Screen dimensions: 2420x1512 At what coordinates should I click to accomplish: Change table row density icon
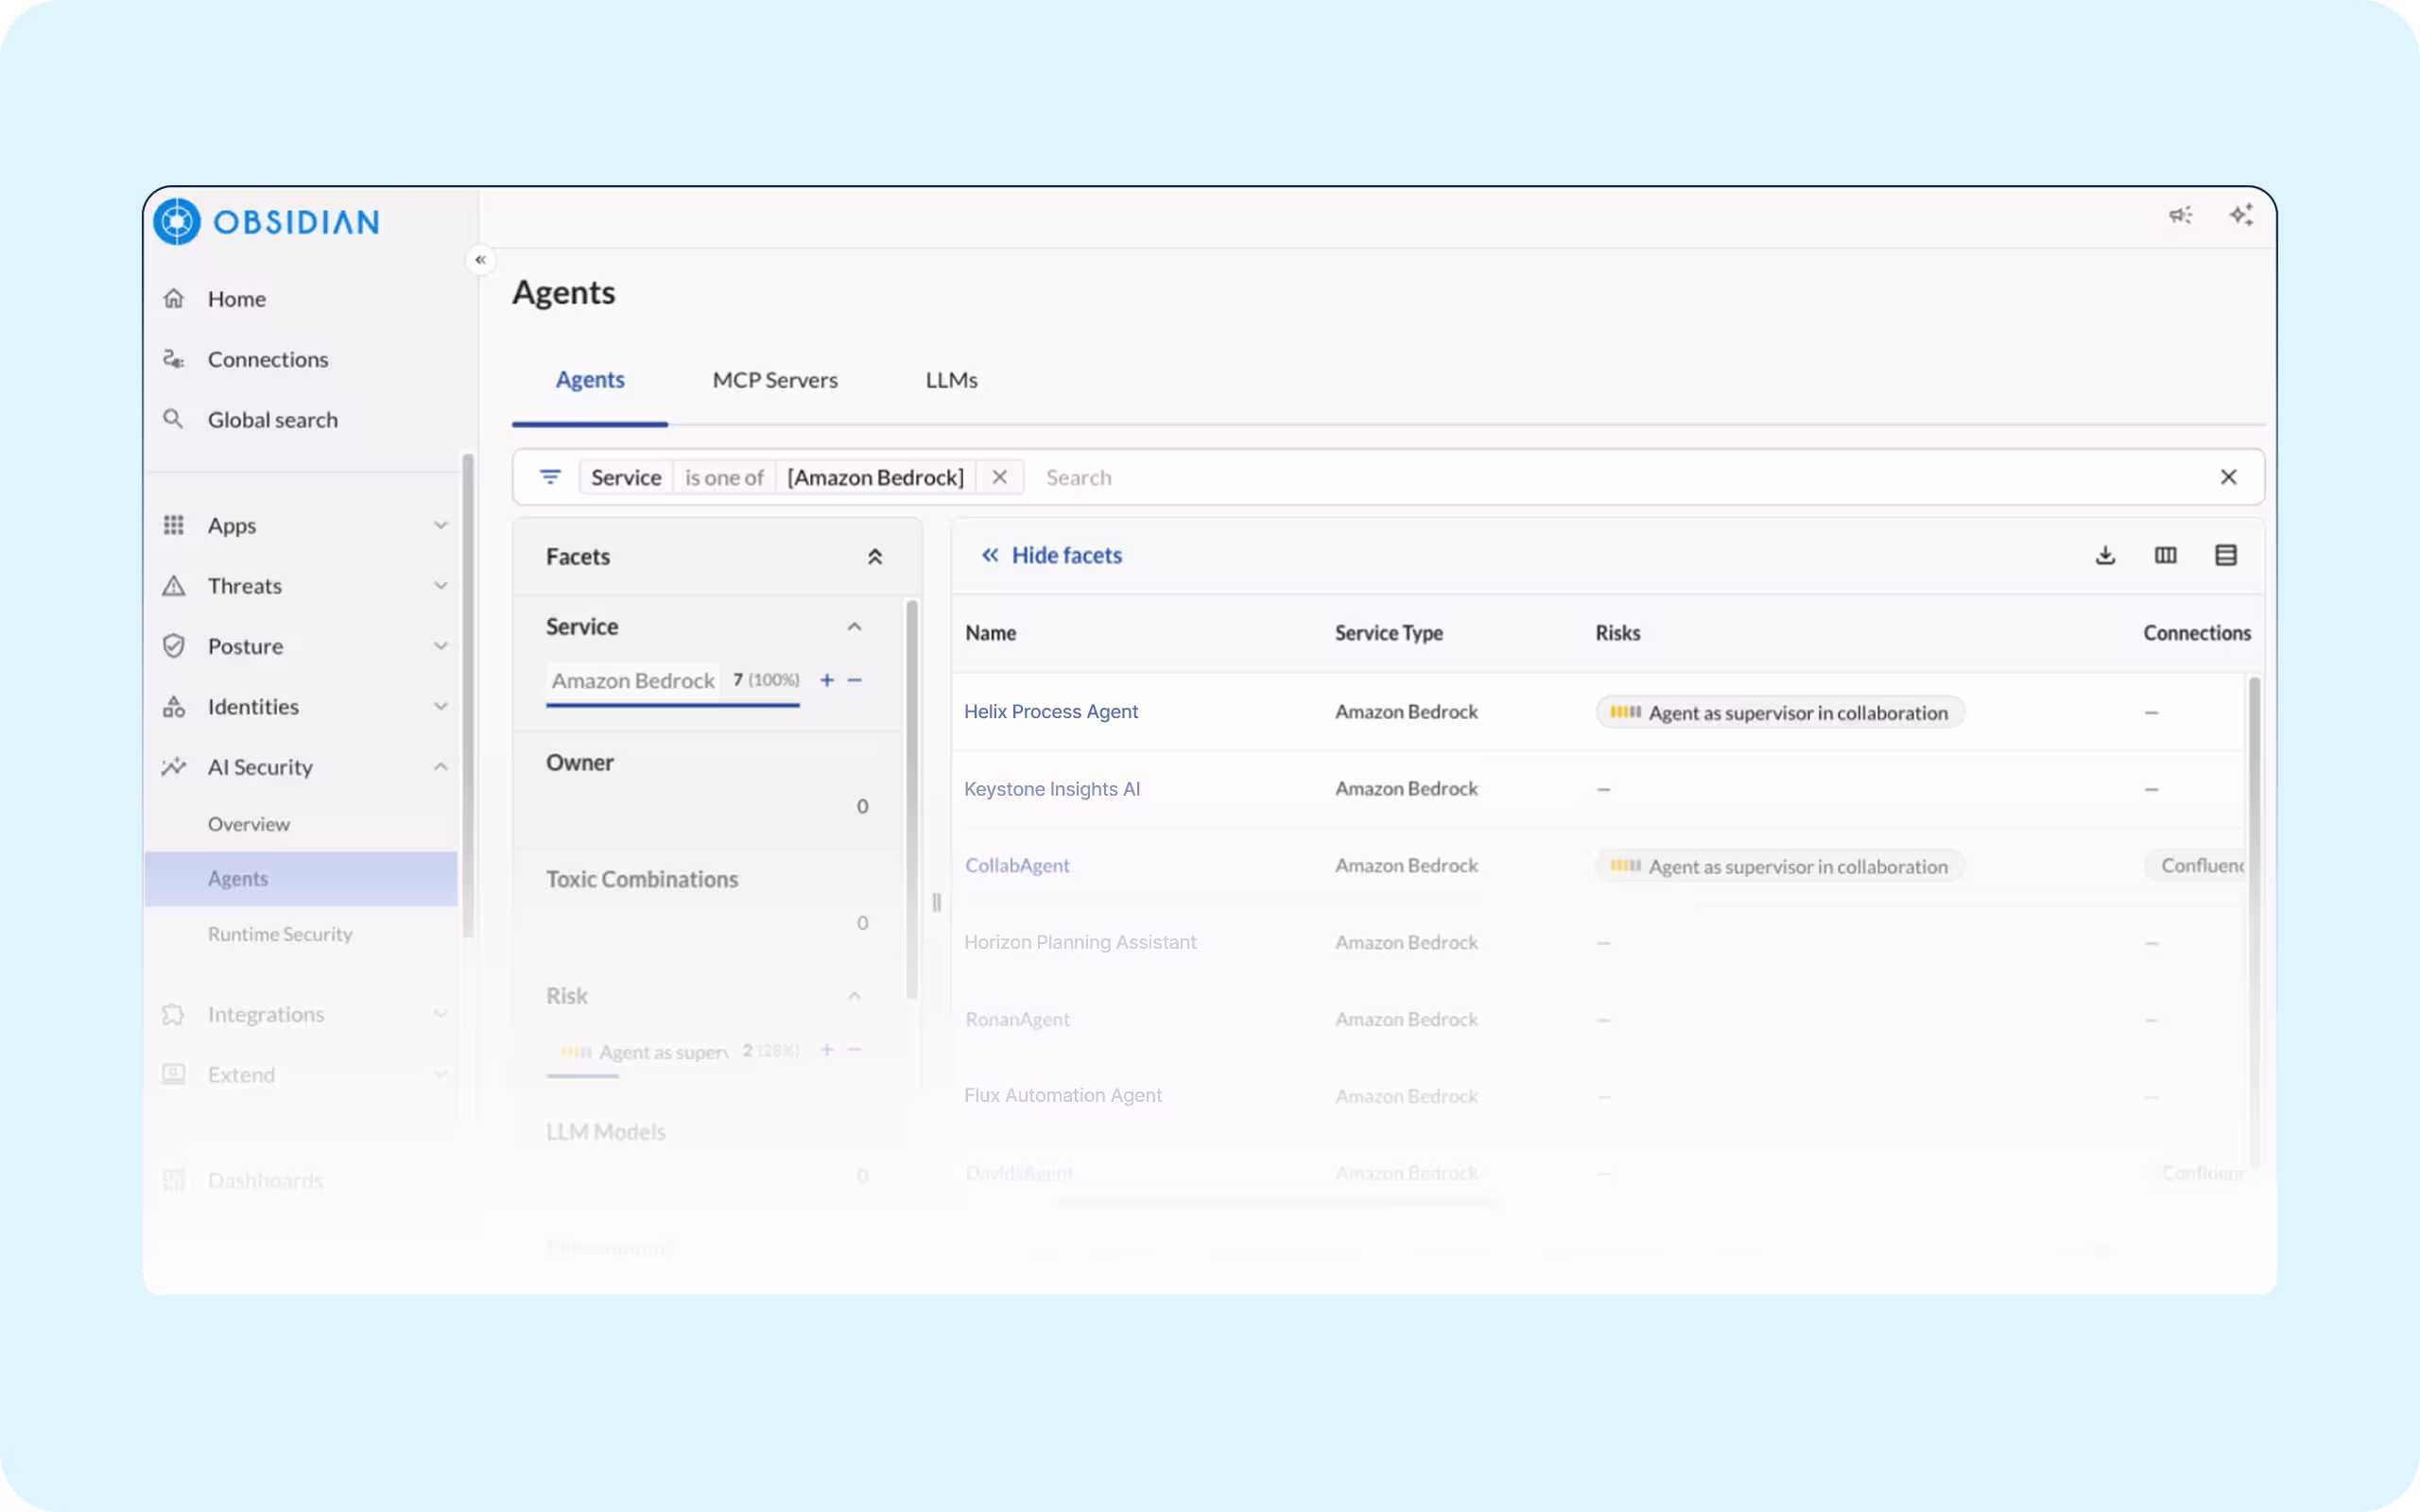point(2225,555)
